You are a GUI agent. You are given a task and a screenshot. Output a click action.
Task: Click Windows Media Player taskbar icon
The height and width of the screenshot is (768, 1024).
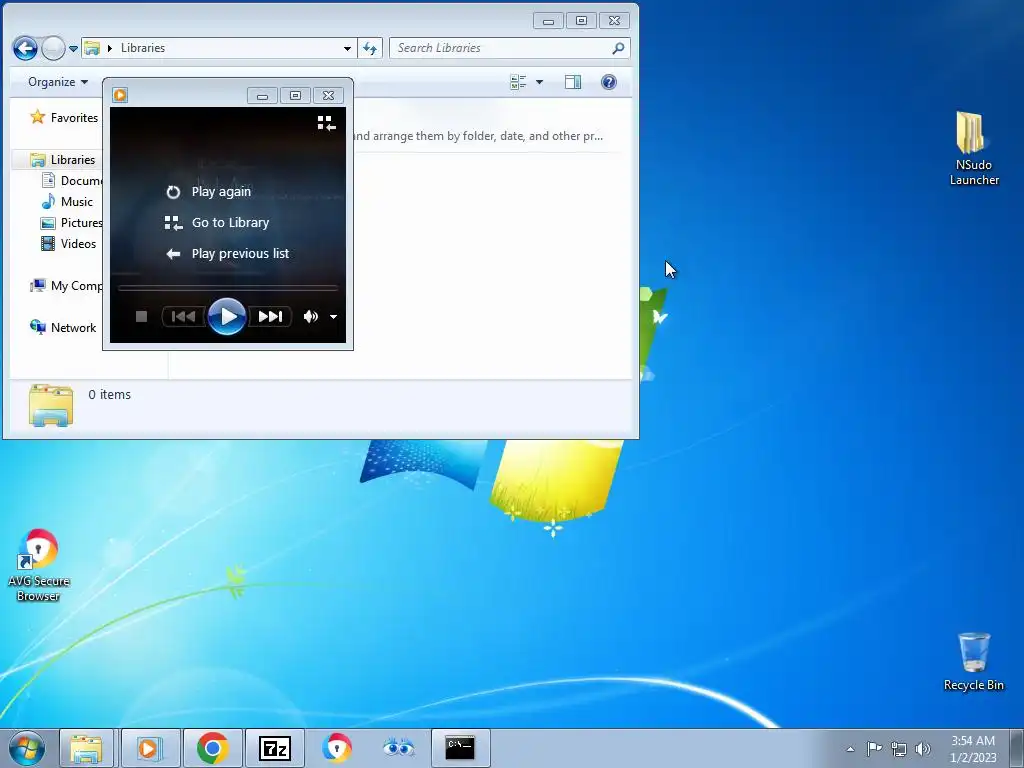pyautogui.click(x=149, y=748)
